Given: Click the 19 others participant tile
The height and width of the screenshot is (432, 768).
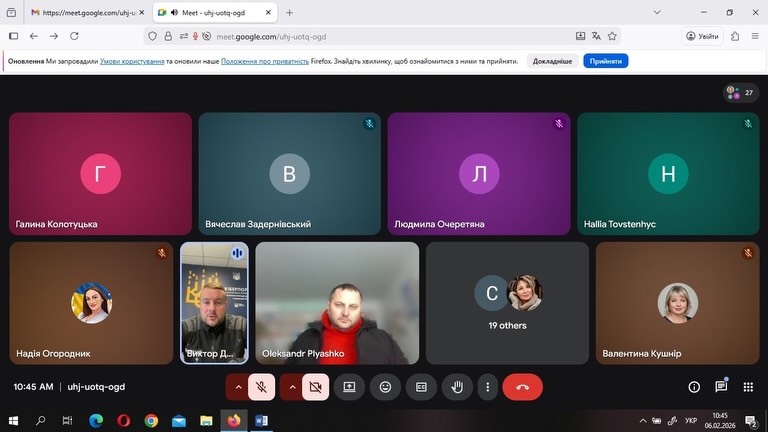Looking at the screenshot, I should click(507, 302).
